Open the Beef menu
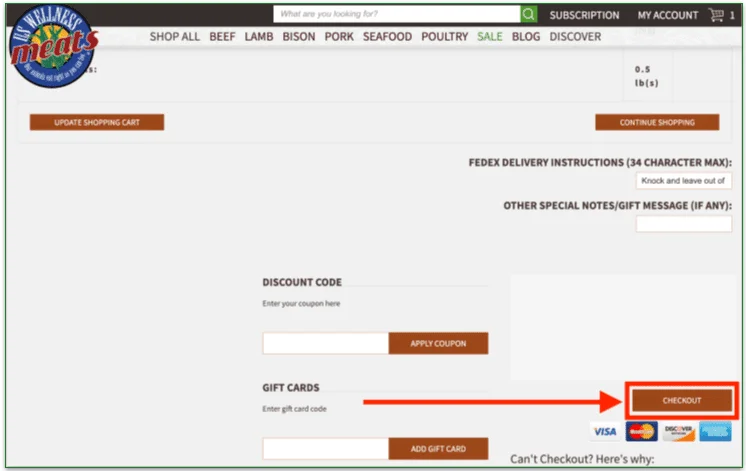The width and height of the screenshot is (746, 471). [x=222, y=37]
